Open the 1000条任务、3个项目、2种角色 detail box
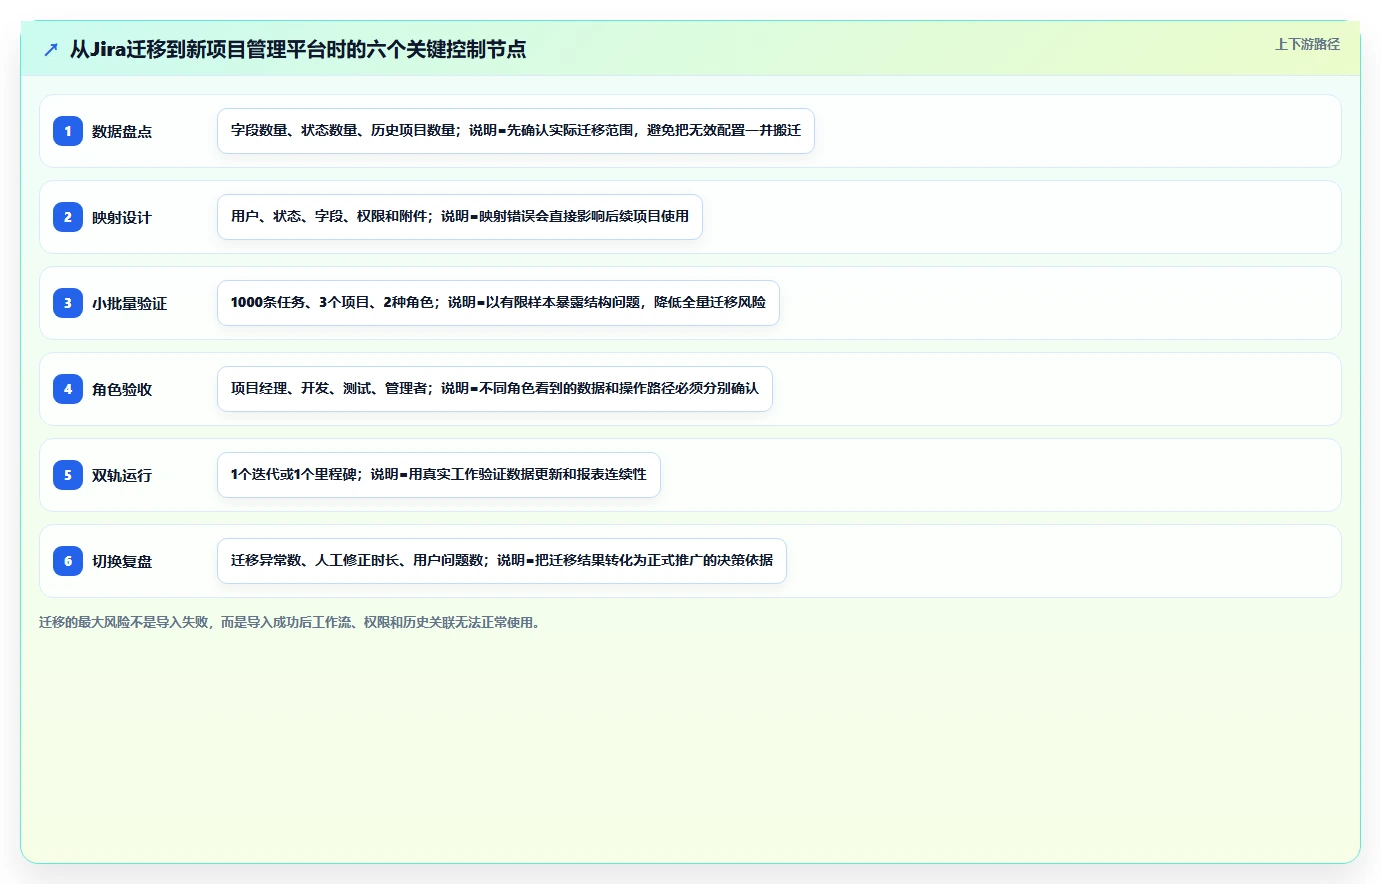The image size is (1381, 884). coord(498,303)
